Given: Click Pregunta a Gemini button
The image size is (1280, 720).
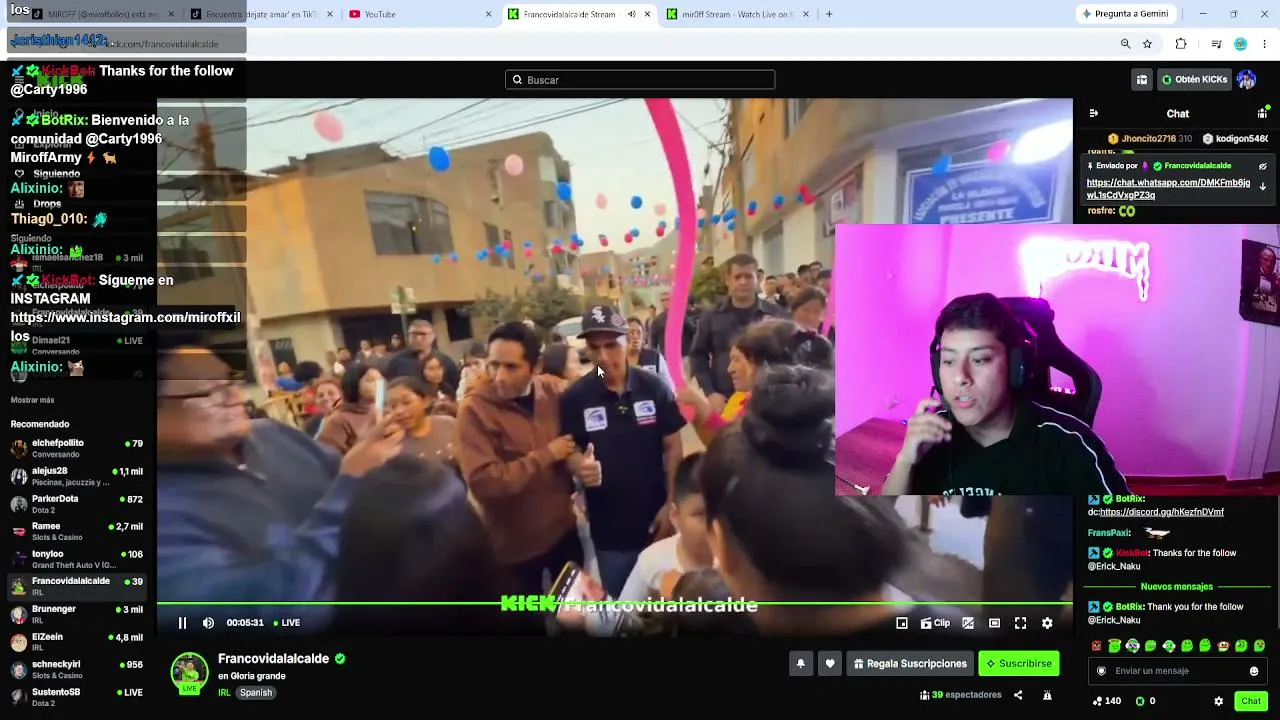Looking at the screenshot, I should click(x=1125, y=14).
